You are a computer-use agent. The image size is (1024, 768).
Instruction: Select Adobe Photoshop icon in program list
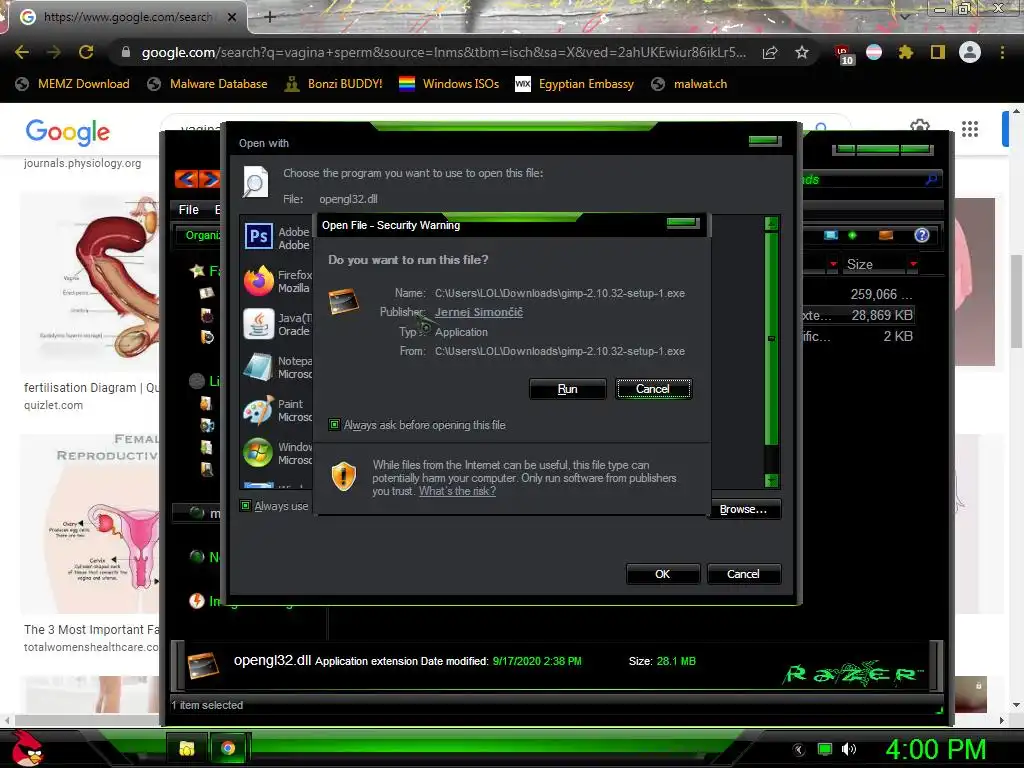point(259,236)
